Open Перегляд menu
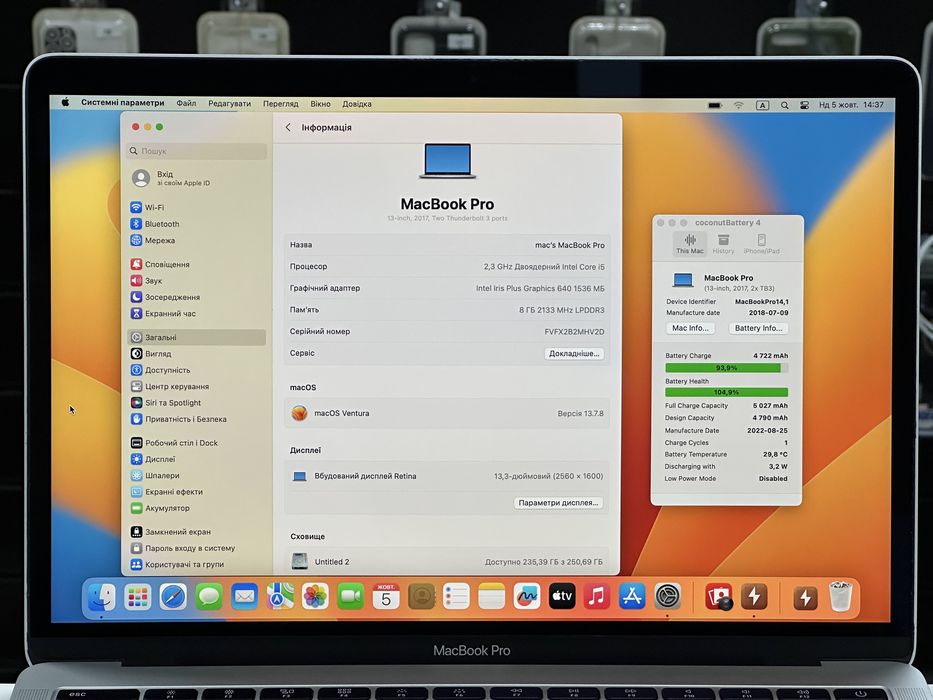Screen dimensions: 933x700 click(281, 104)
